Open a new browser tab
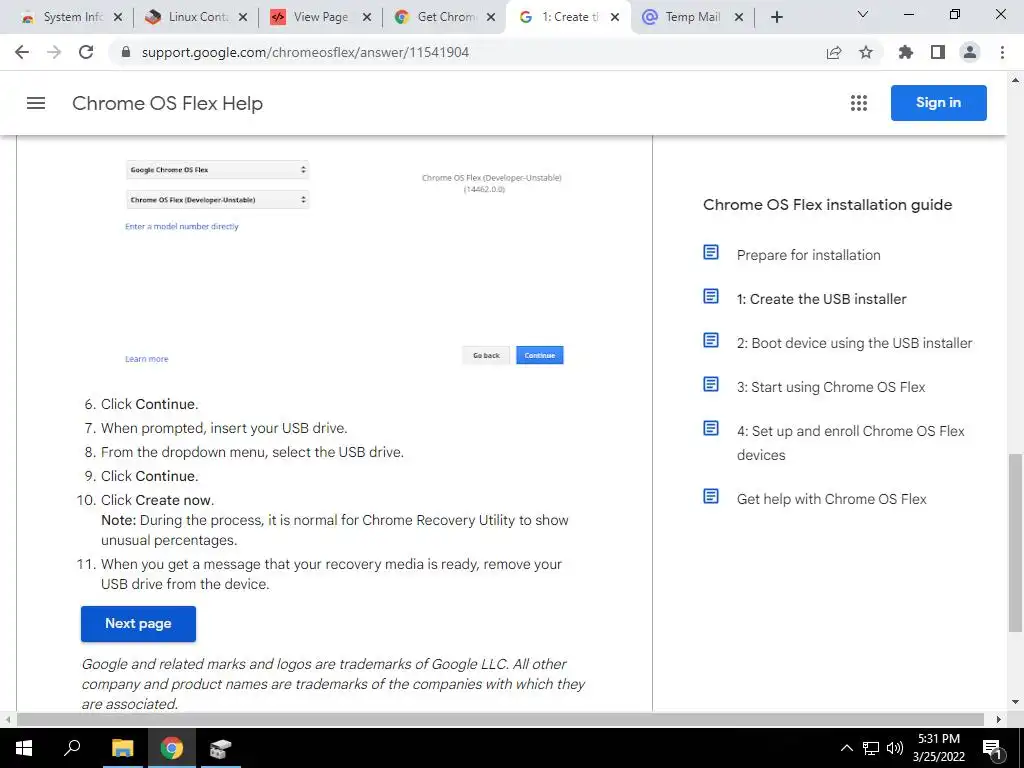This screenshot has height=768, width=1024. (x=776, y=18)
